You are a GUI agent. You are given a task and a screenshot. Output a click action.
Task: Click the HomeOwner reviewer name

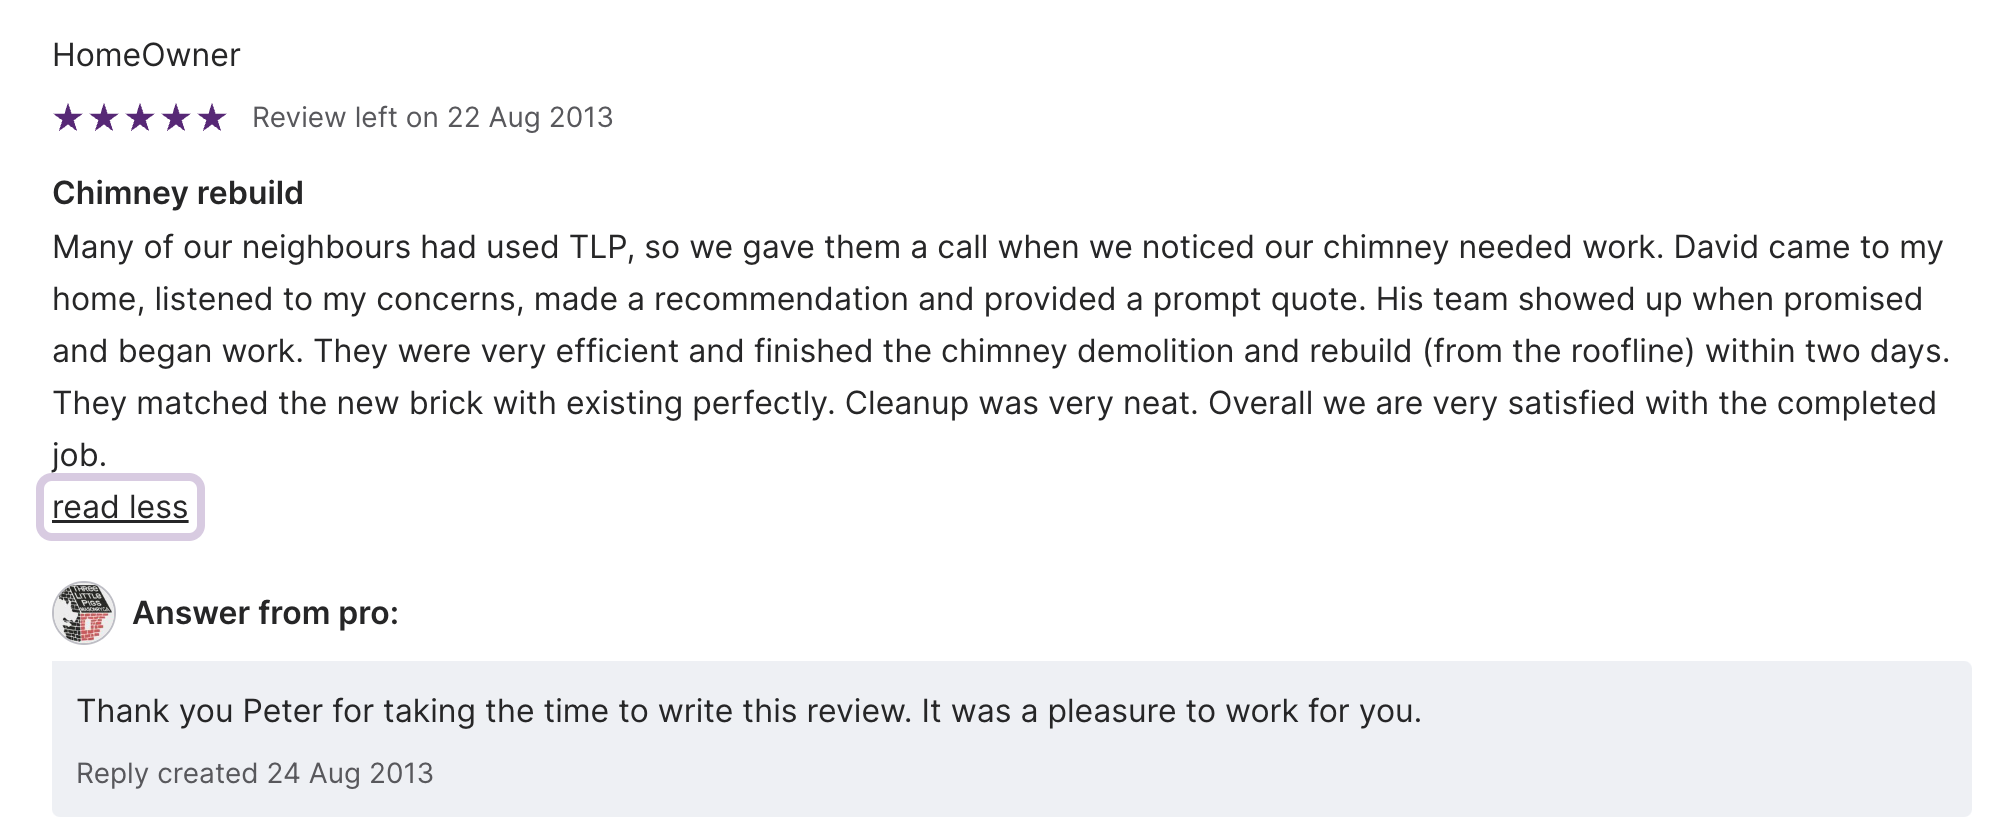pyautogui.click(x=146, y=55)
